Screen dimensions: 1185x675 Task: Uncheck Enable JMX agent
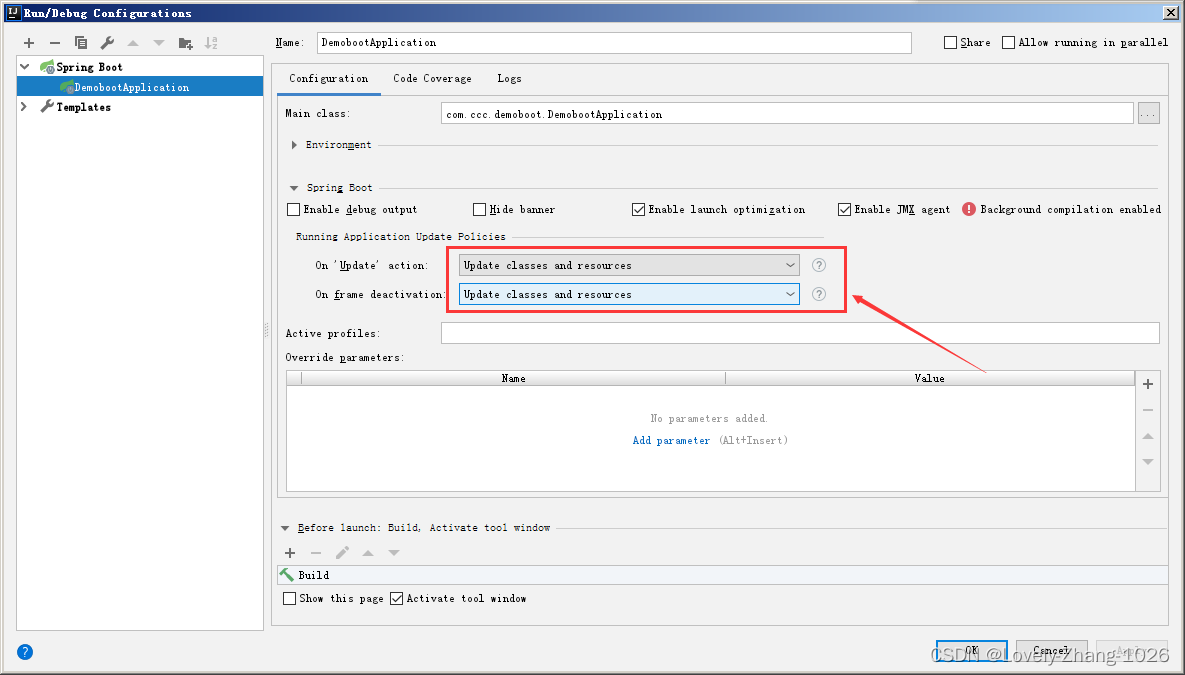[x=844, y=209]
